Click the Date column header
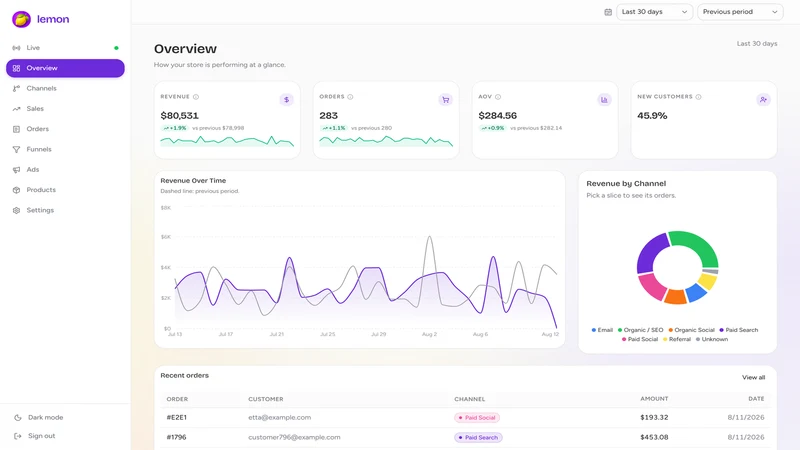Image resolution: width=800 pixels, height=450 pixels. 756,398
